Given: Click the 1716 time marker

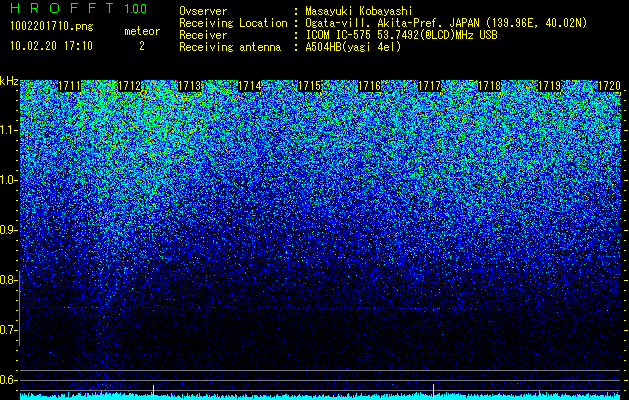Looking at the screenshot, I should (x=369, y=86).
